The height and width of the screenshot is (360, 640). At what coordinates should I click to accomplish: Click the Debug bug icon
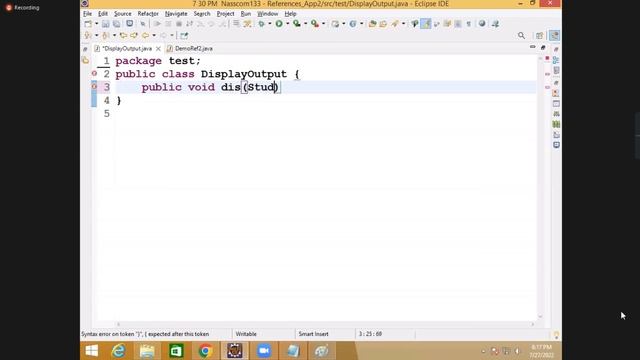click(x=261, y=24)
